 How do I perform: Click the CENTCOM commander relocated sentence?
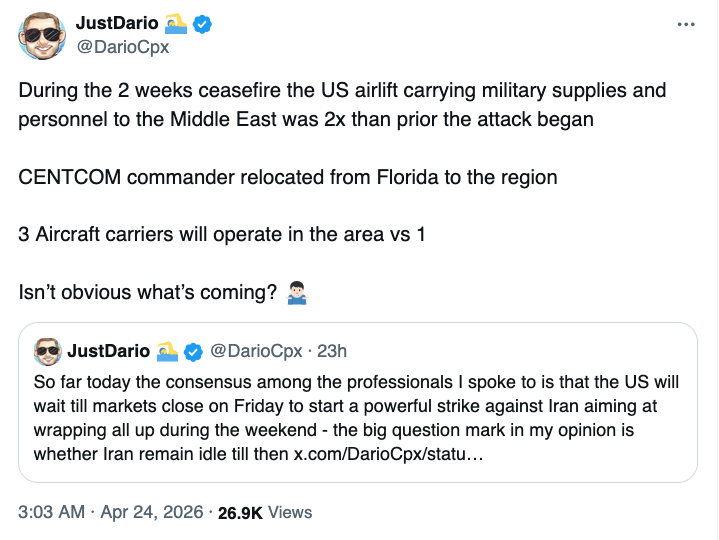tap(288, 177)
